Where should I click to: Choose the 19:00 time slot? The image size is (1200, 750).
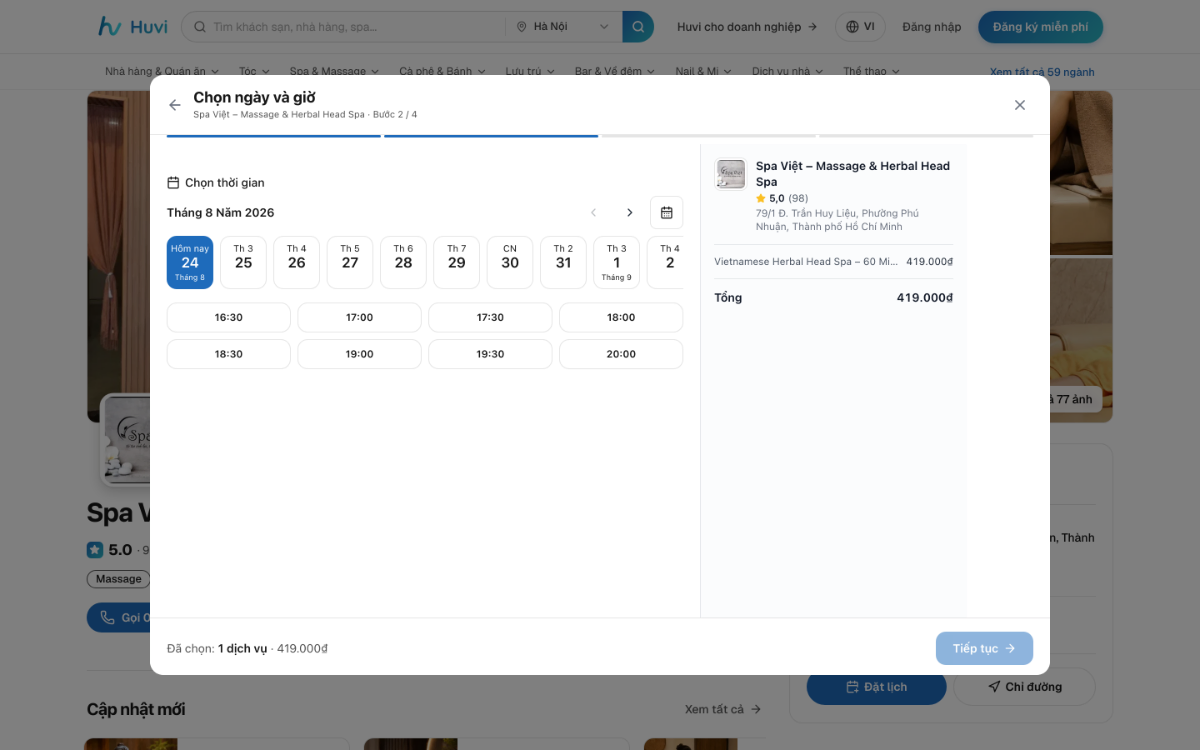(x=360, y=354)
